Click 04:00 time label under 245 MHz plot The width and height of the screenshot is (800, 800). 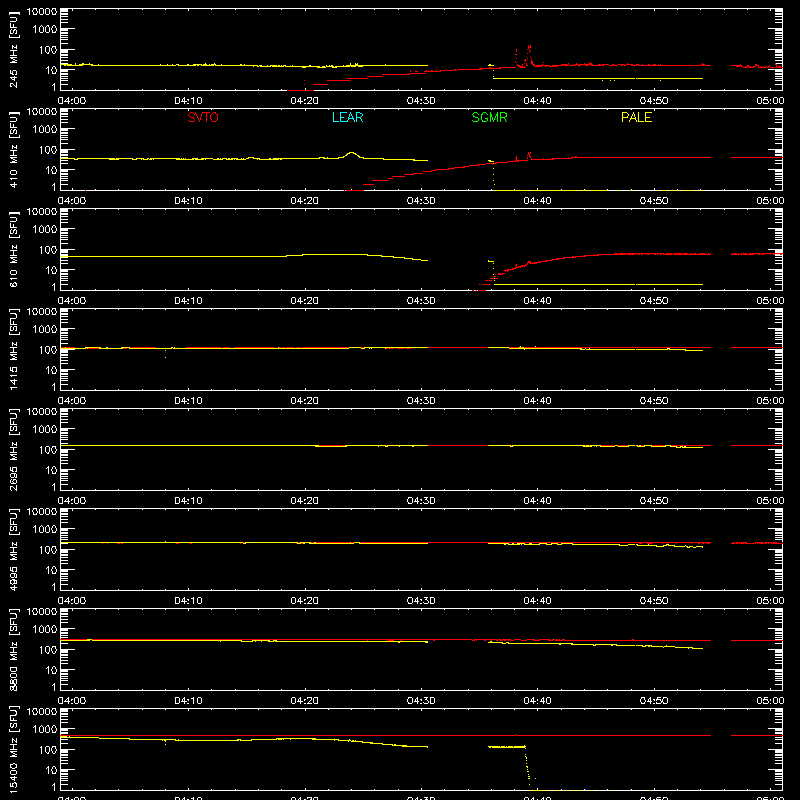71,101
